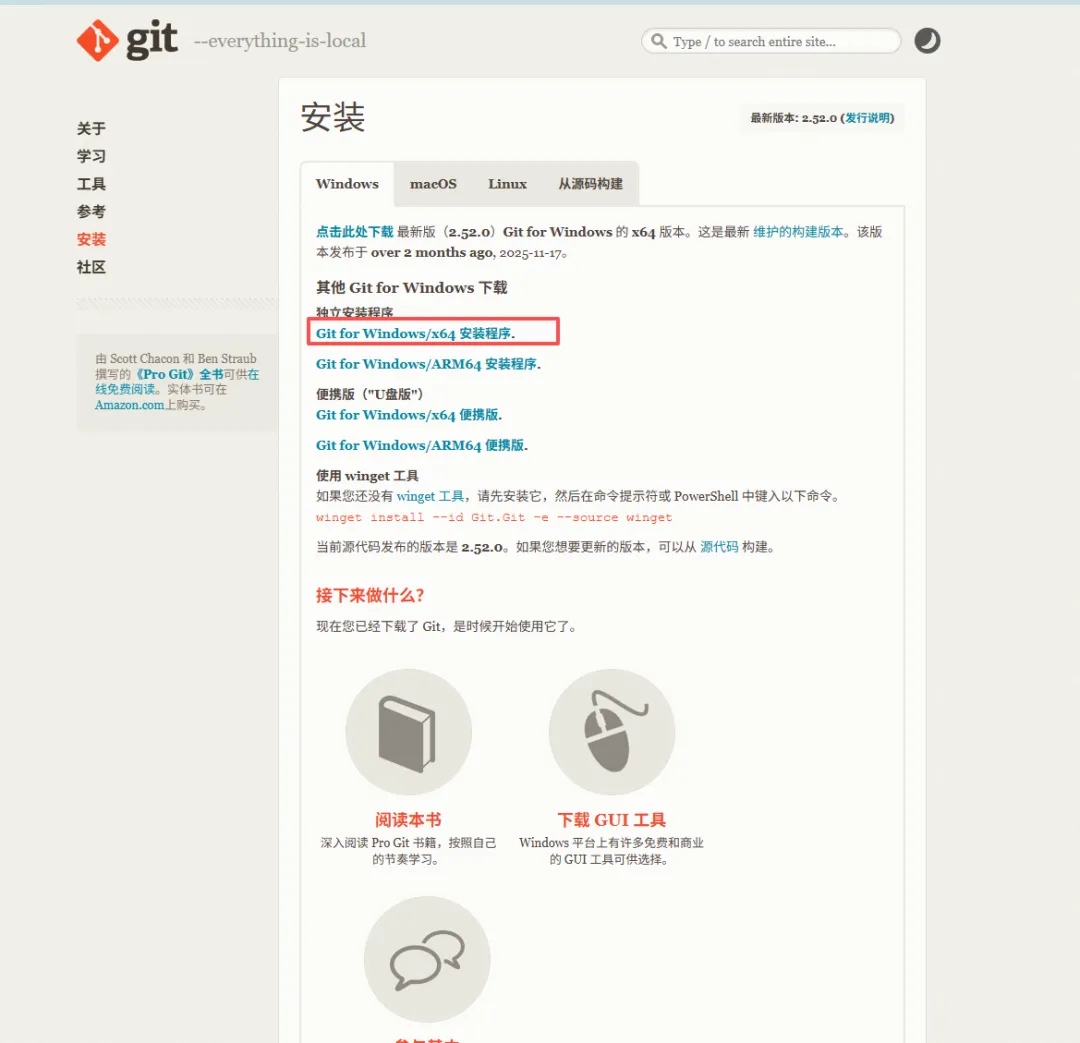Switch to the Linux tab

tap(508, 184)
